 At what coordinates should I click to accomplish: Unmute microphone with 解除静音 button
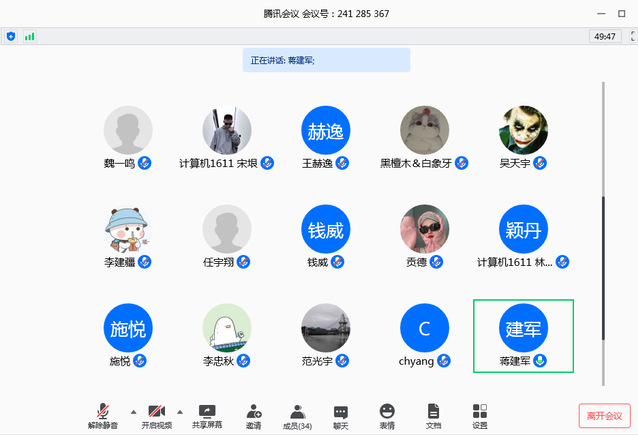[103, 416]
